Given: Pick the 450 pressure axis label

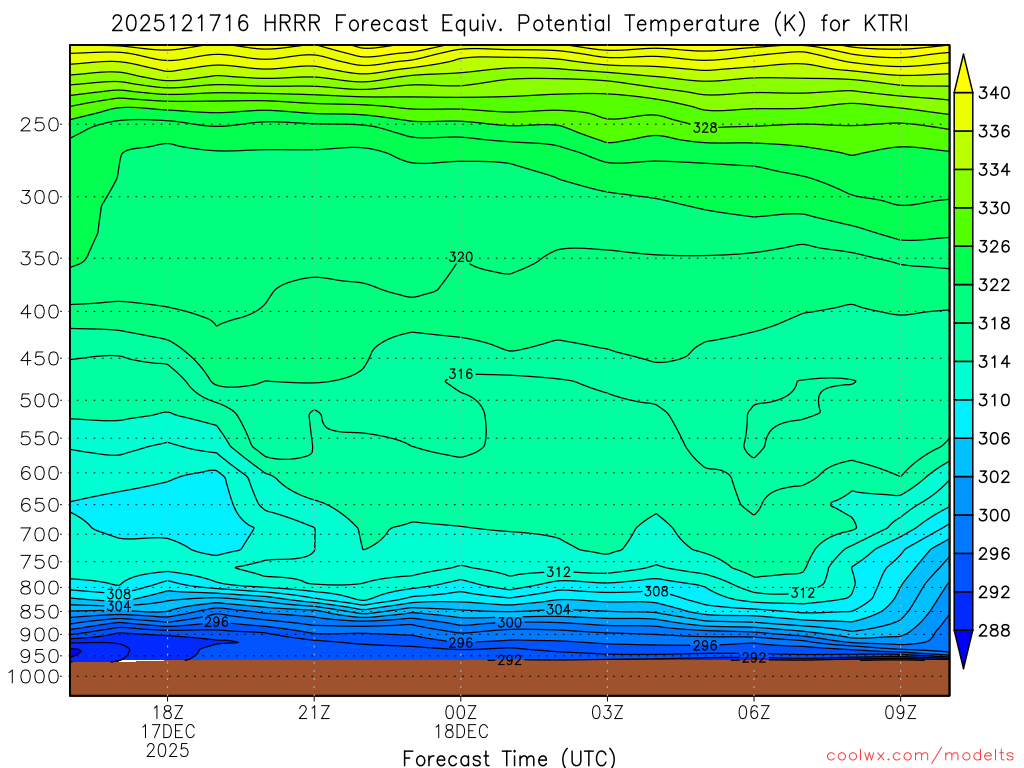Looking at the screenshot, I should click(40, 359).
